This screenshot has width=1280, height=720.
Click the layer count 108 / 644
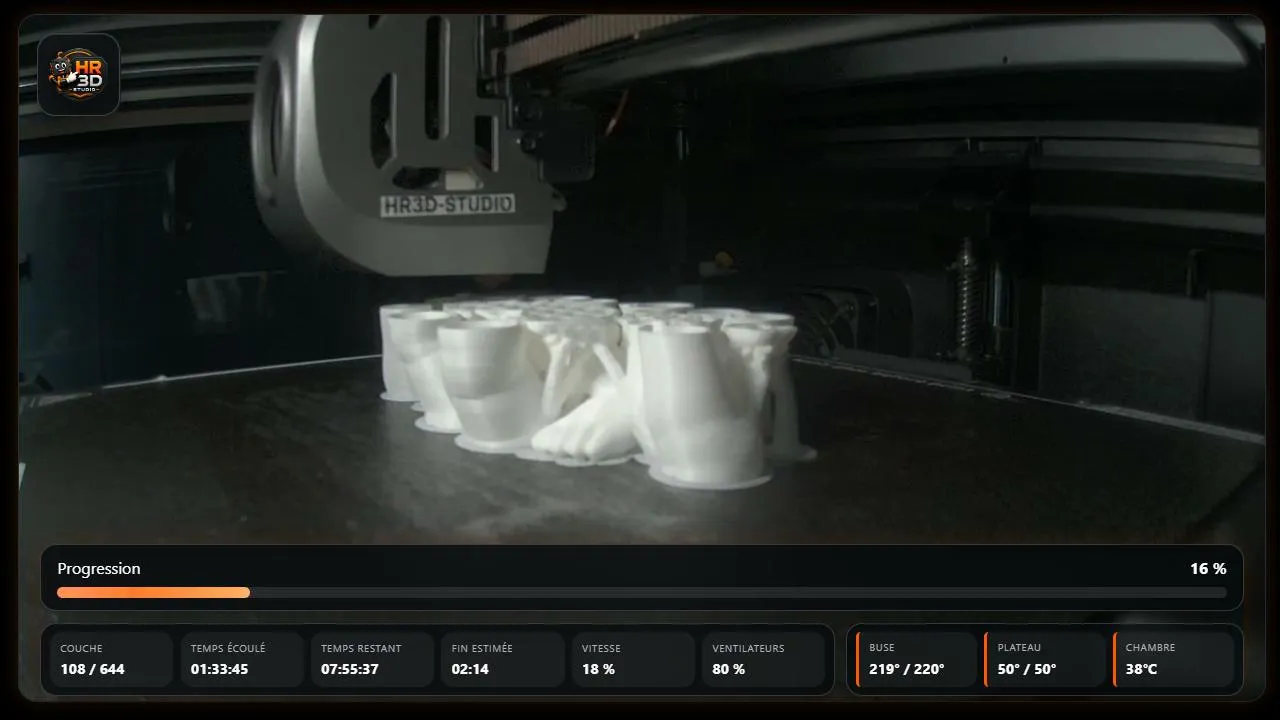(x=92, y=669)
